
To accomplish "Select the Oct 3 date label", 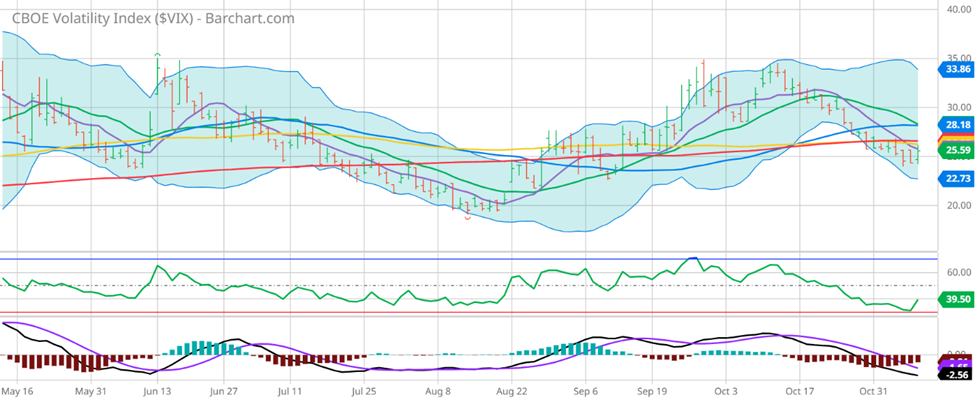I will click(724, 391).
